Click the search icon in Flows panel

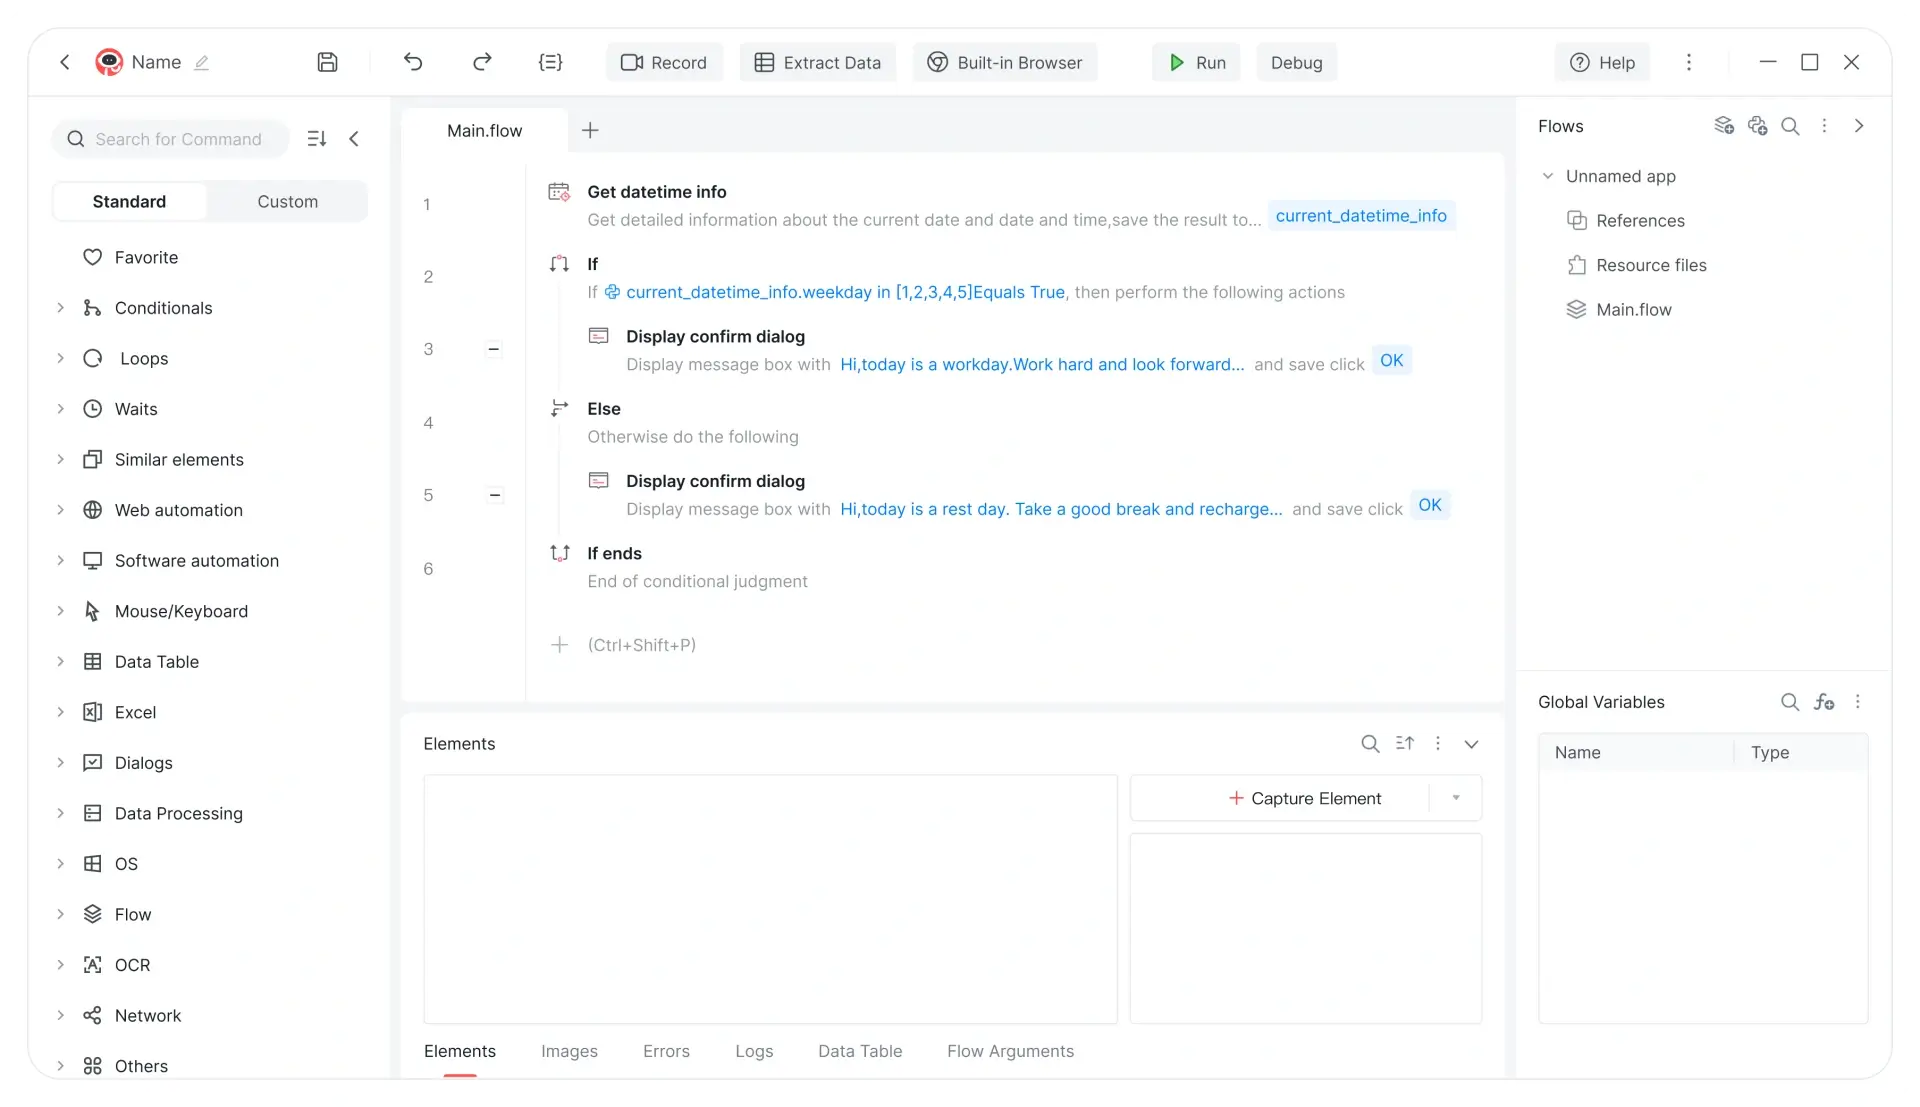click(x=1790, y=126)
